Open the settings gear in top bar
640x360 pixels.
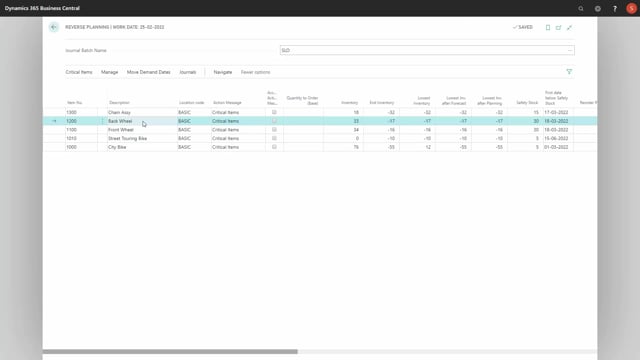tap(598, 8)
